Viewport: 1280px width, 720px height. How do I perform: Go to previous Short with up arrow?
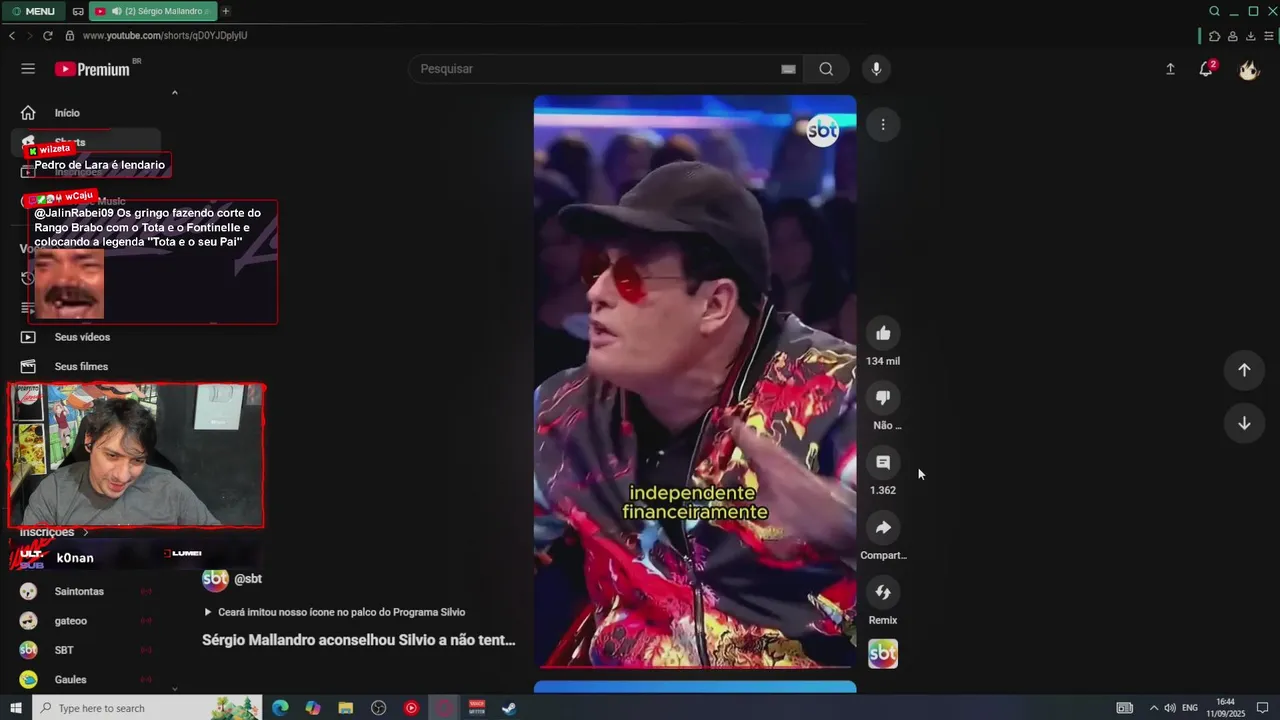[1244, 370]
